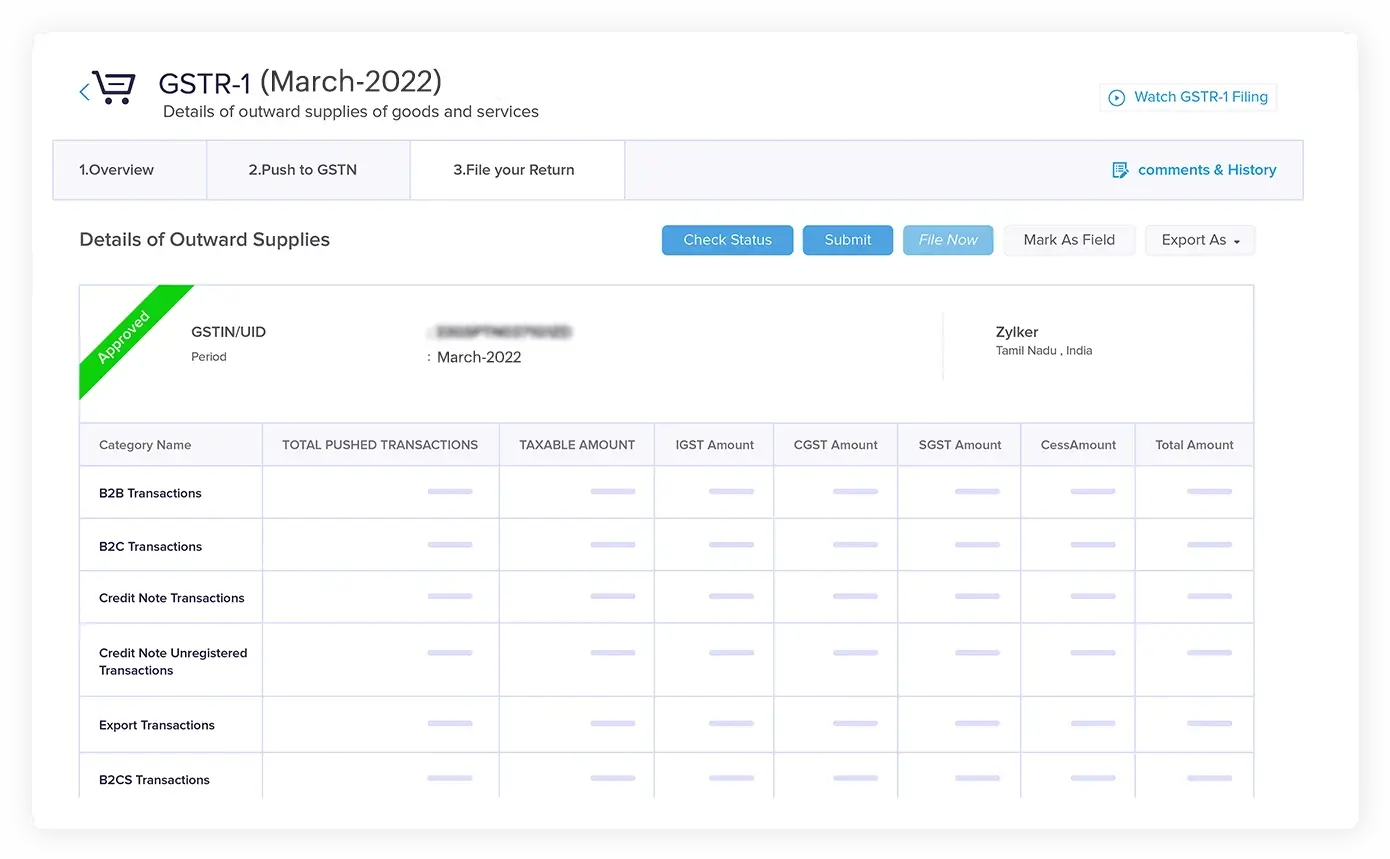Click the play icon beside Watch GSTR-1 Filing

1116,97
